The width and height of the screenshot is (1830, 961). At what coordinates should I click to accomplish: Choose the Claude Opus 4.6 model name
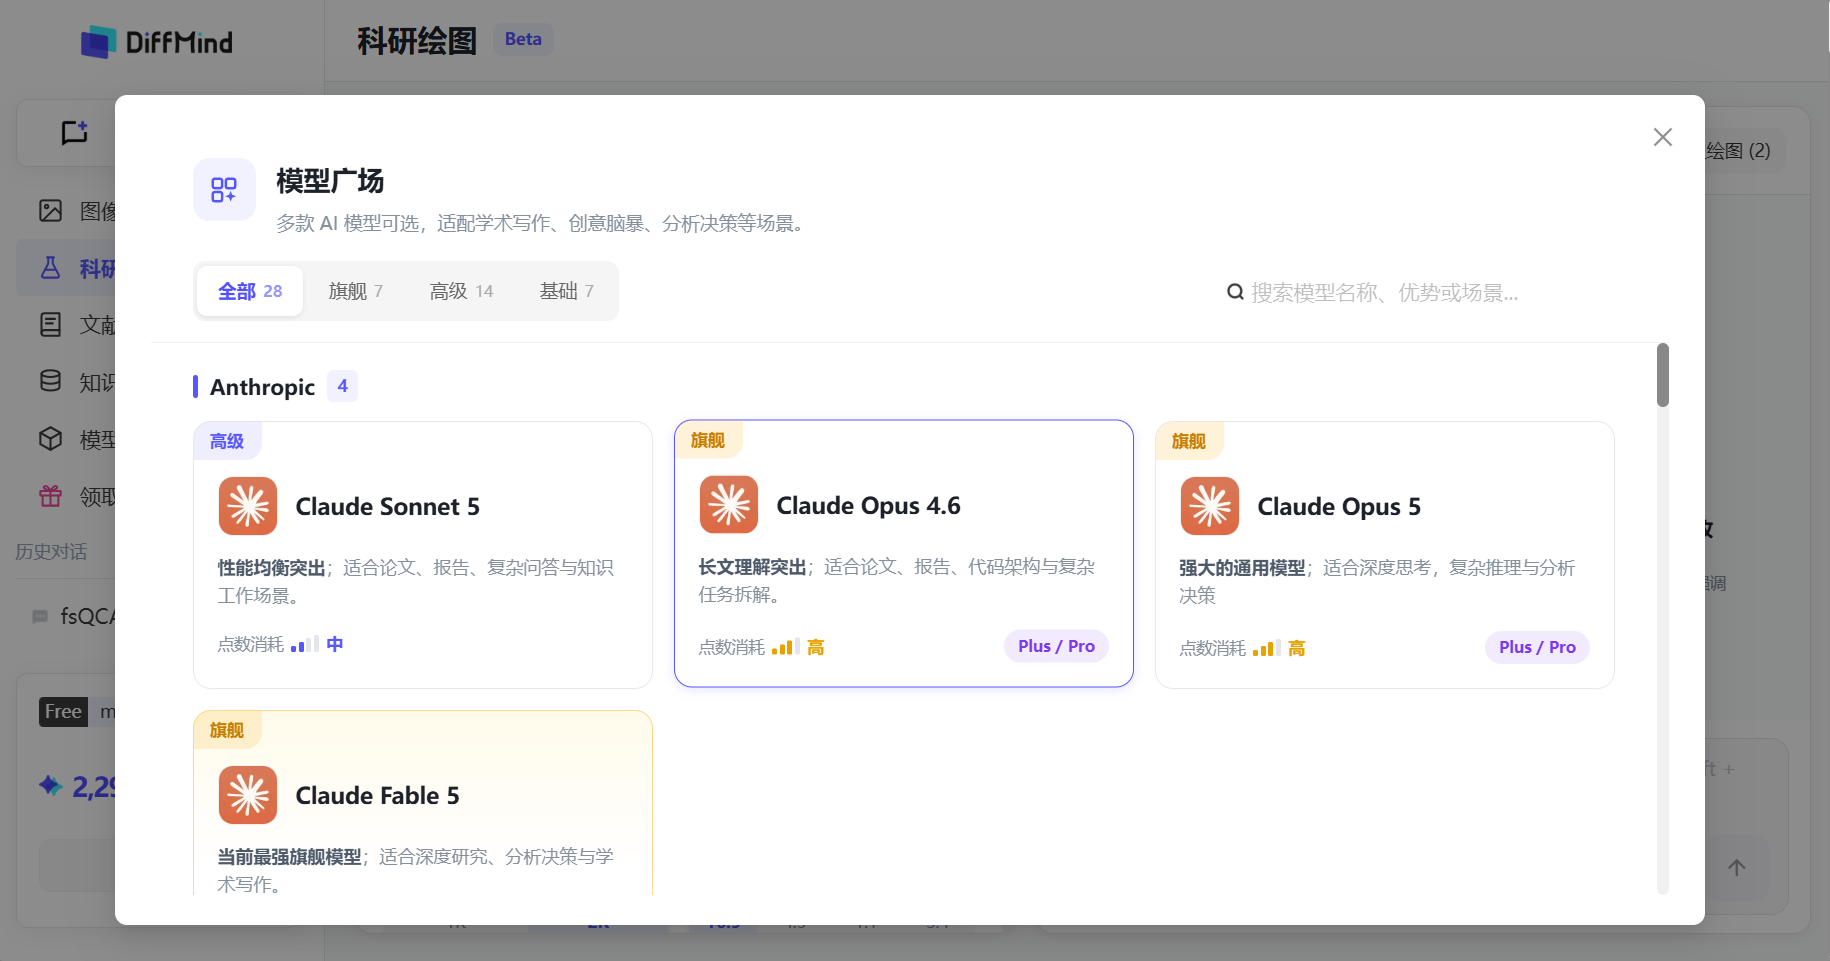[868, 506]
